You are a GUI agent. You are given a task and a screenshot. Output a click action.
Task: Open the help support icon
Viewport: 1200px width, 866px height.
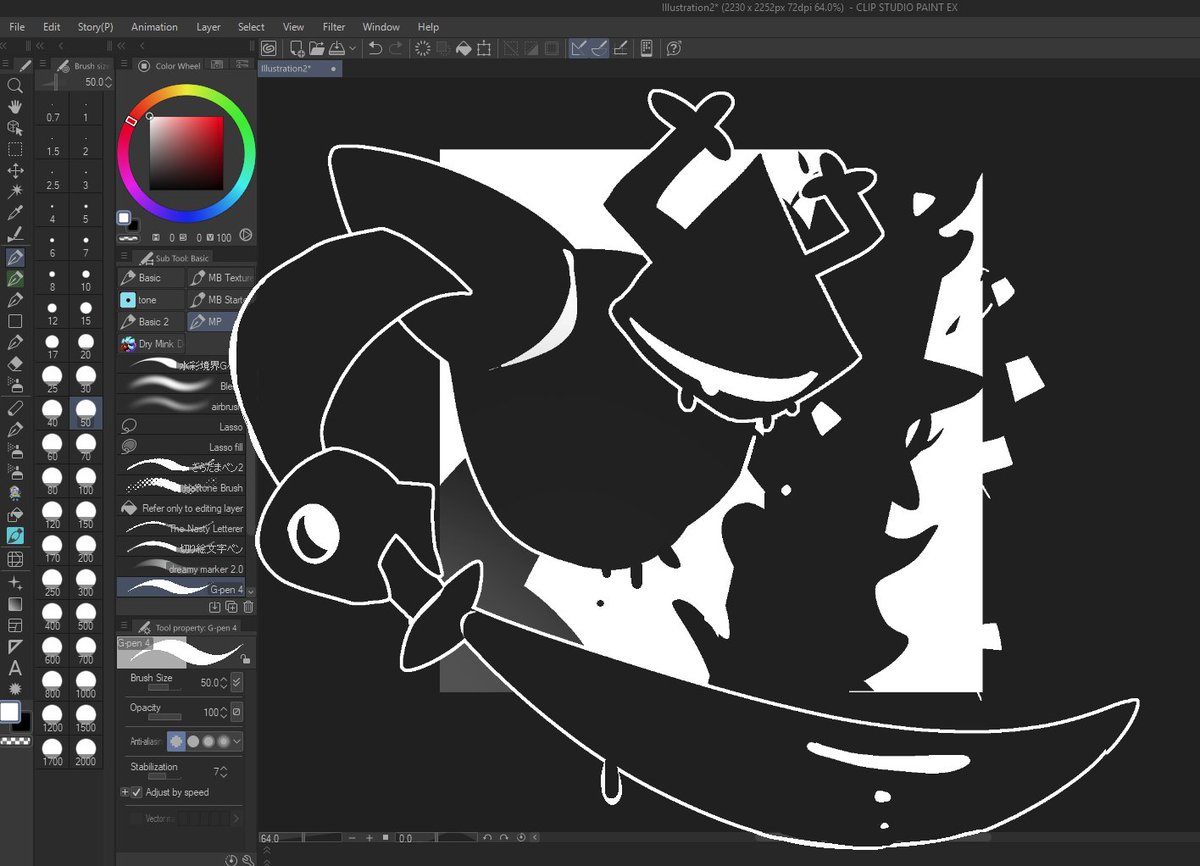(x=674, y=48)
